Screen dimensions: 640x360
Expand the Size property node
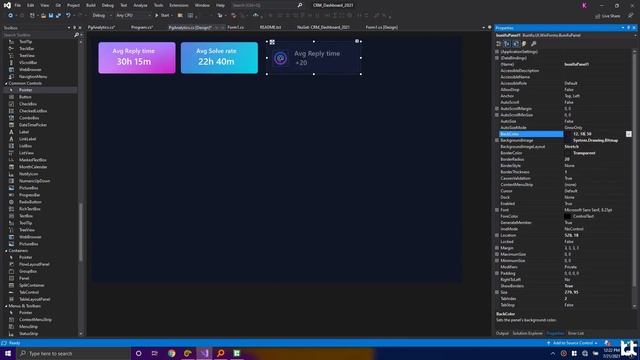click(497, 292)
